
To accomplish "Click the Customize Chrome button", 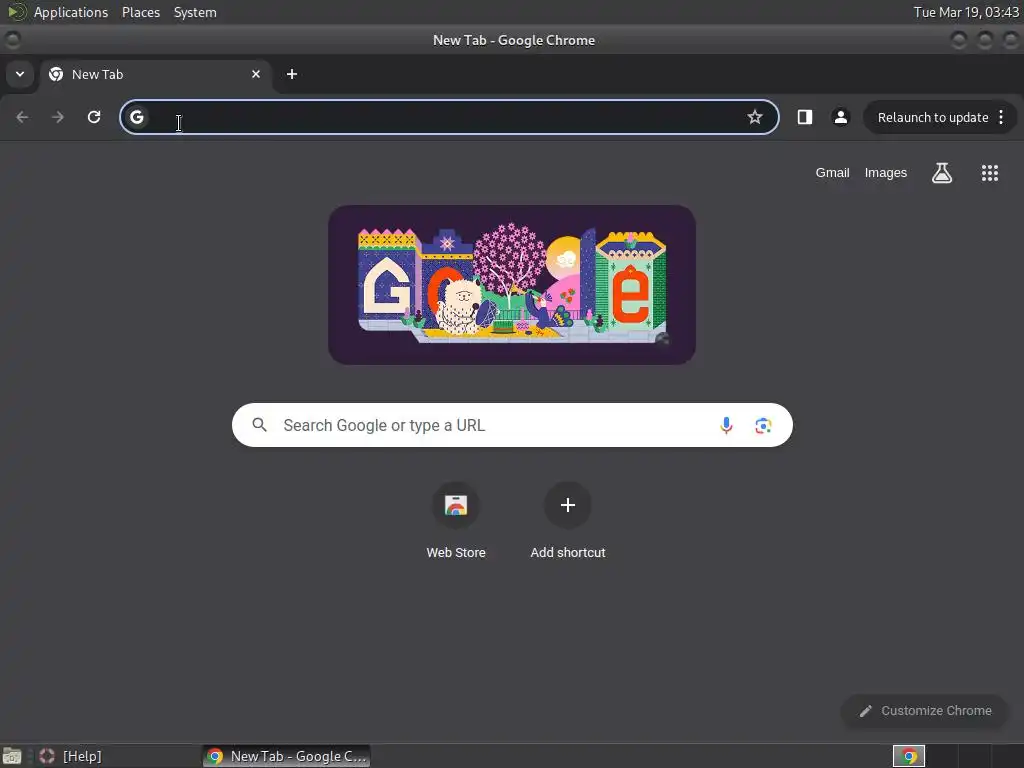I will (x=925, y=711).
